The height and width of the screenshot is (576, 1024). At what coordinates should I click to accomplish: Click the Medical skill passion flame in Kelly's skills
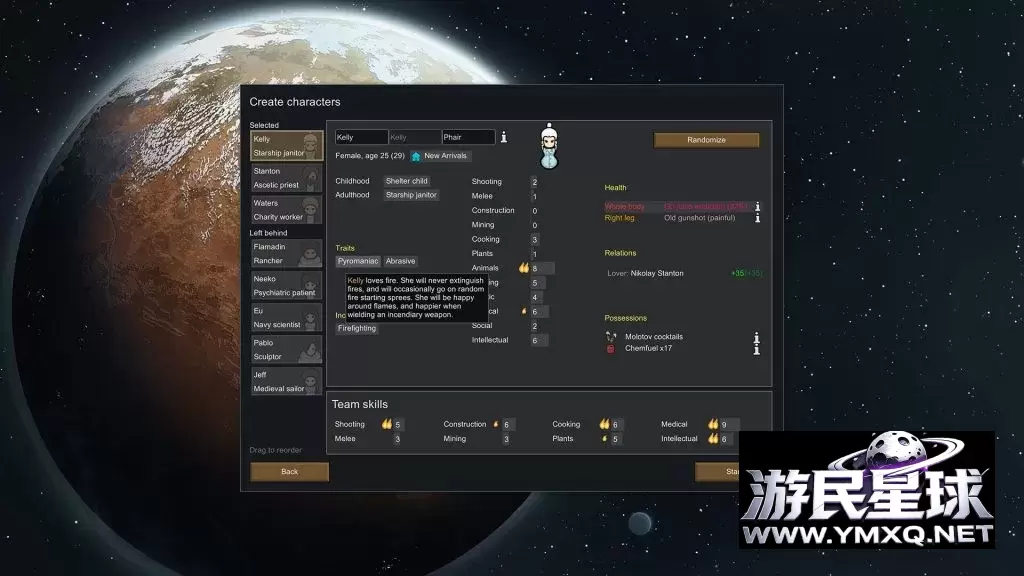tap(524, 312)
